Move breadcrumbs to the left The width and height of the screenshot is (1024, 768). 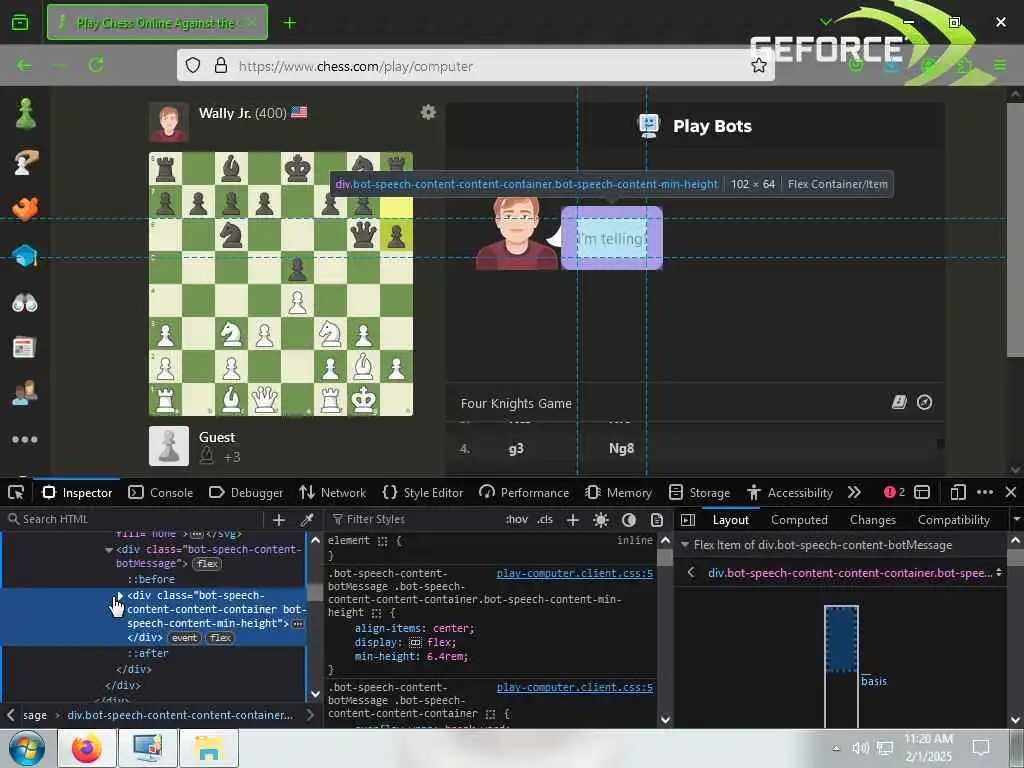(x=10, y=715)
